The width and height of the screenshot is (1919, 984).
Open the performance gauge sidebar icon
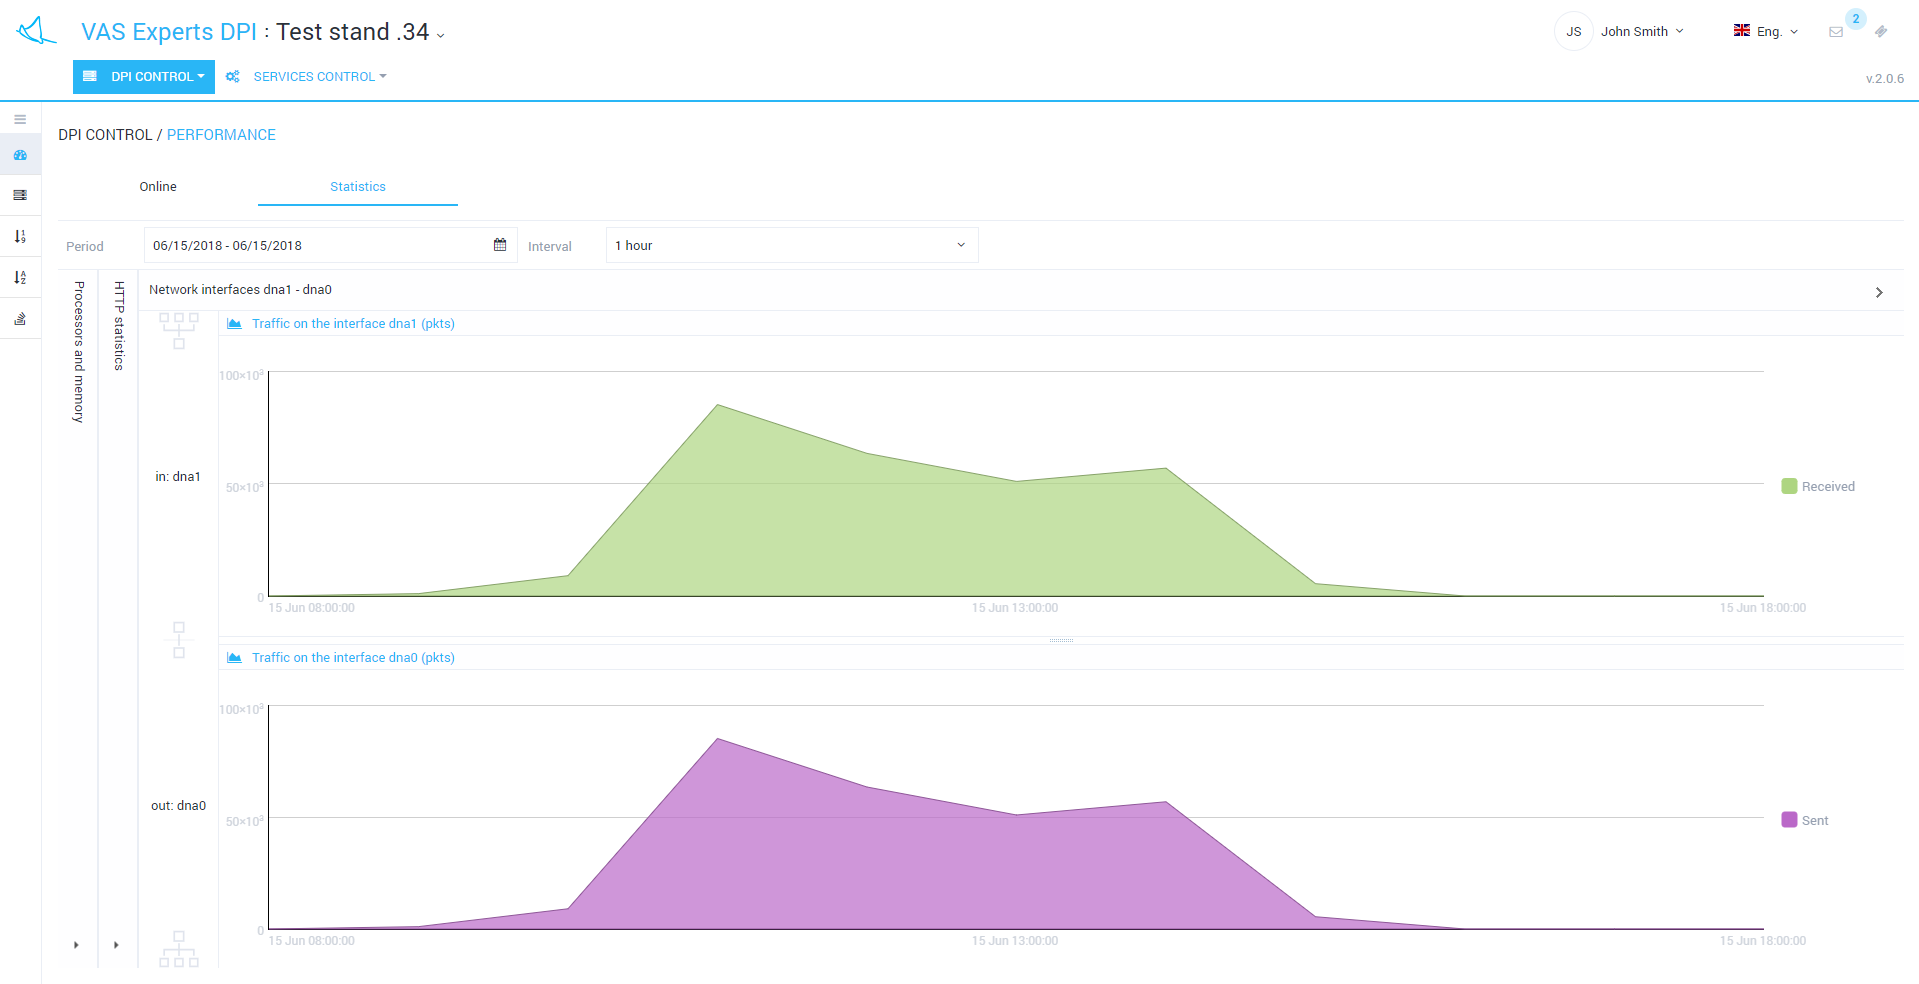tap(20, 155)
